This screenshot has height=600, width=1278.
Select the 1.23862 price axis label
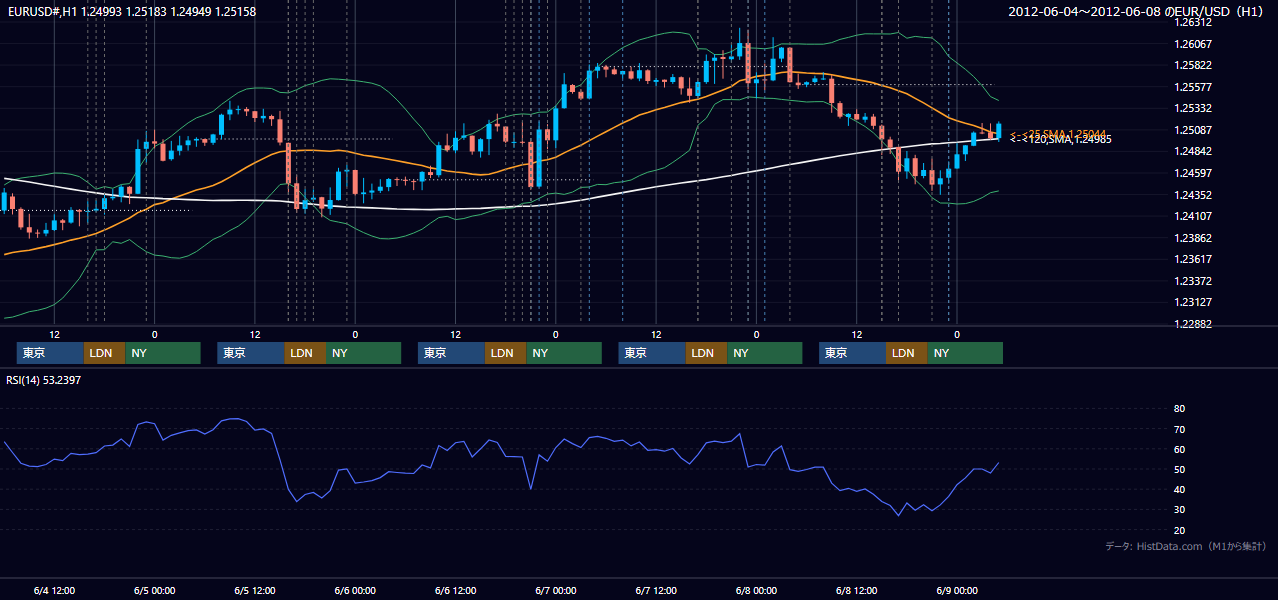(x=1193, y=238)
